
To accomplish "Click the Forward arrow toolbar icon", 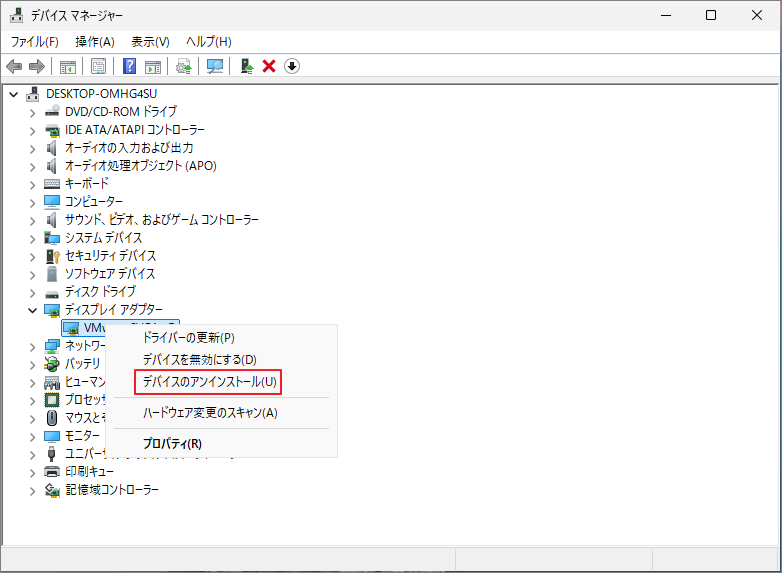I will [x=37, y=66].
